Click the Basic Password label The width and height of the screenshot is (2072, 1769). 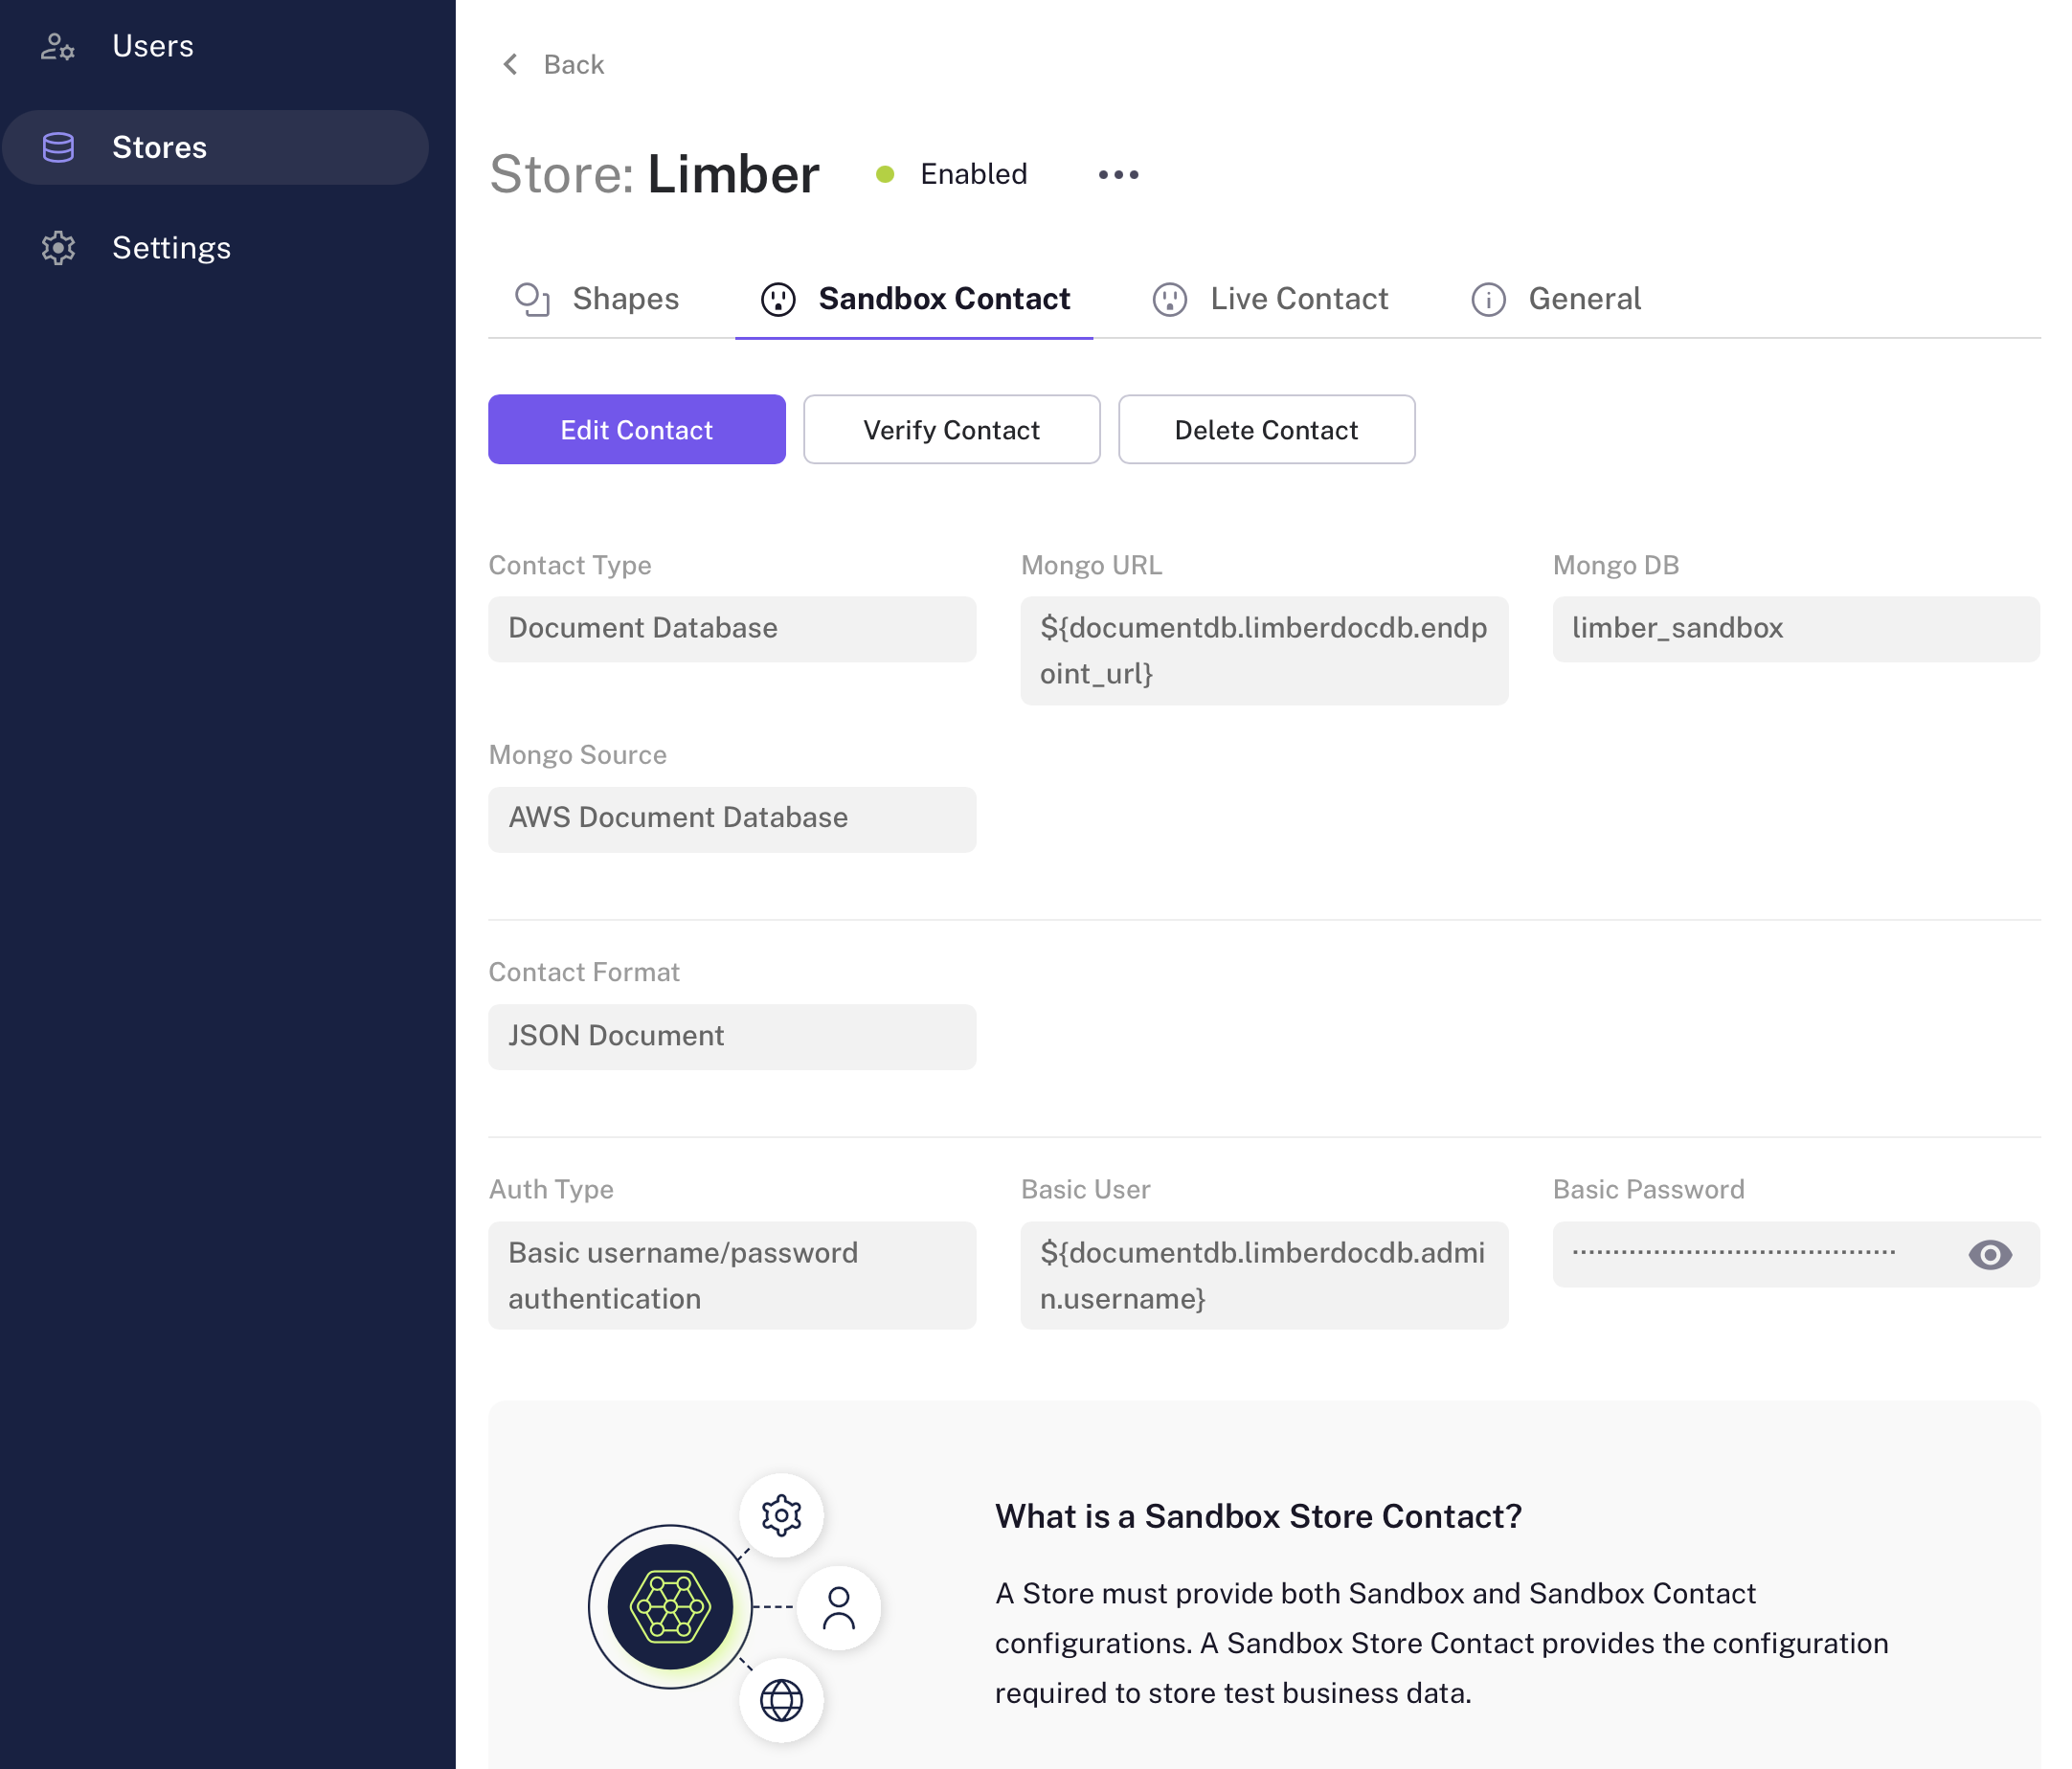pos(1649,1189)
